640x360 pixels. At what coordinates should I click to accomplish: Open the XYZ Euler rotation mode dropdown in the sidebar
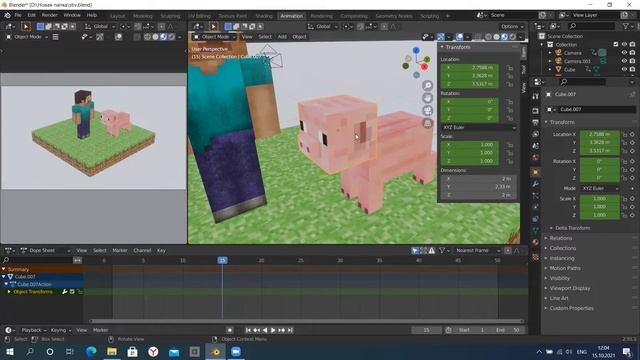pyautogui.click(x=478, y=127)
